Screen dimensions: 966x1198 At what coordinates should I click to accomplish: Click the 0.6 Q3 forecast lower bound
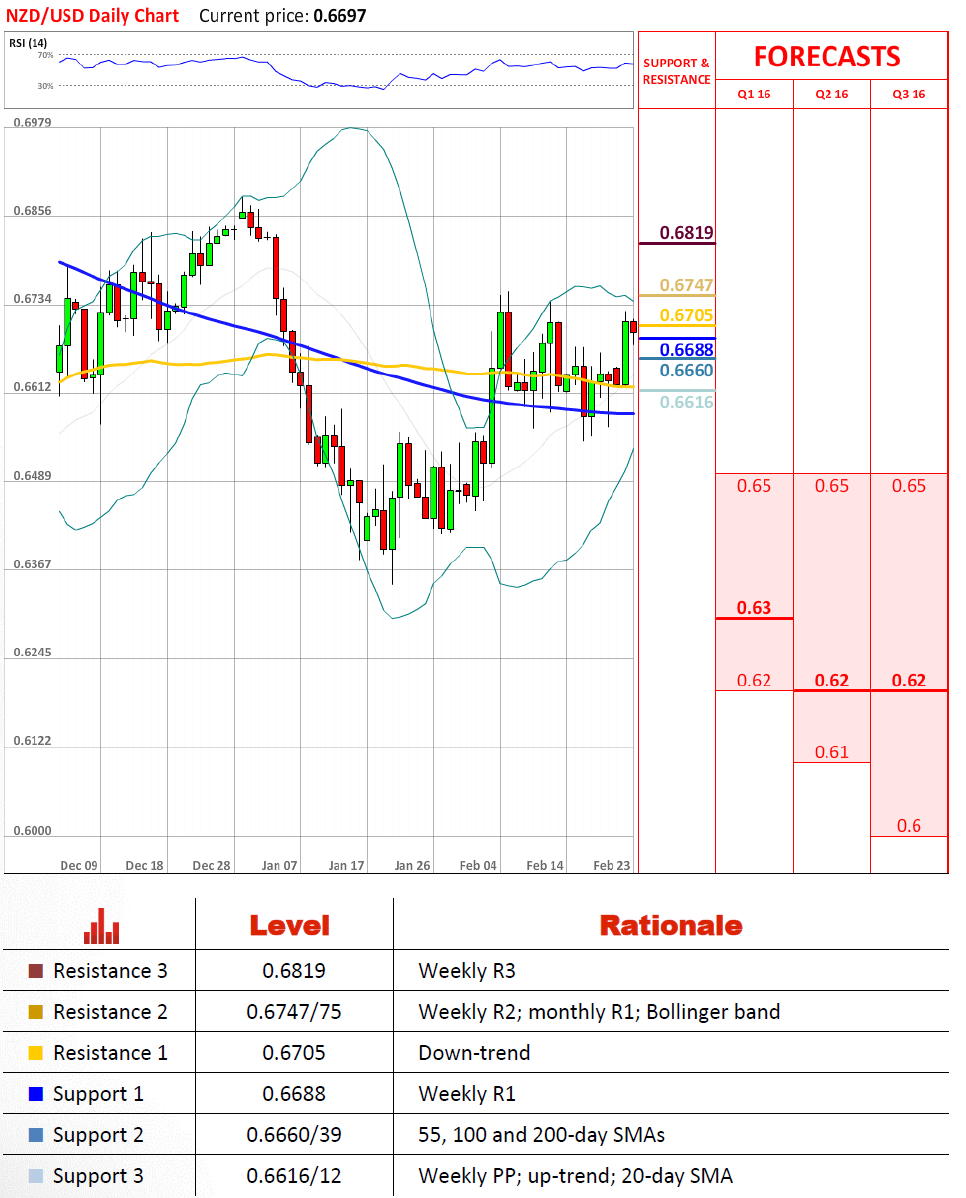click(x=909, y=826)
